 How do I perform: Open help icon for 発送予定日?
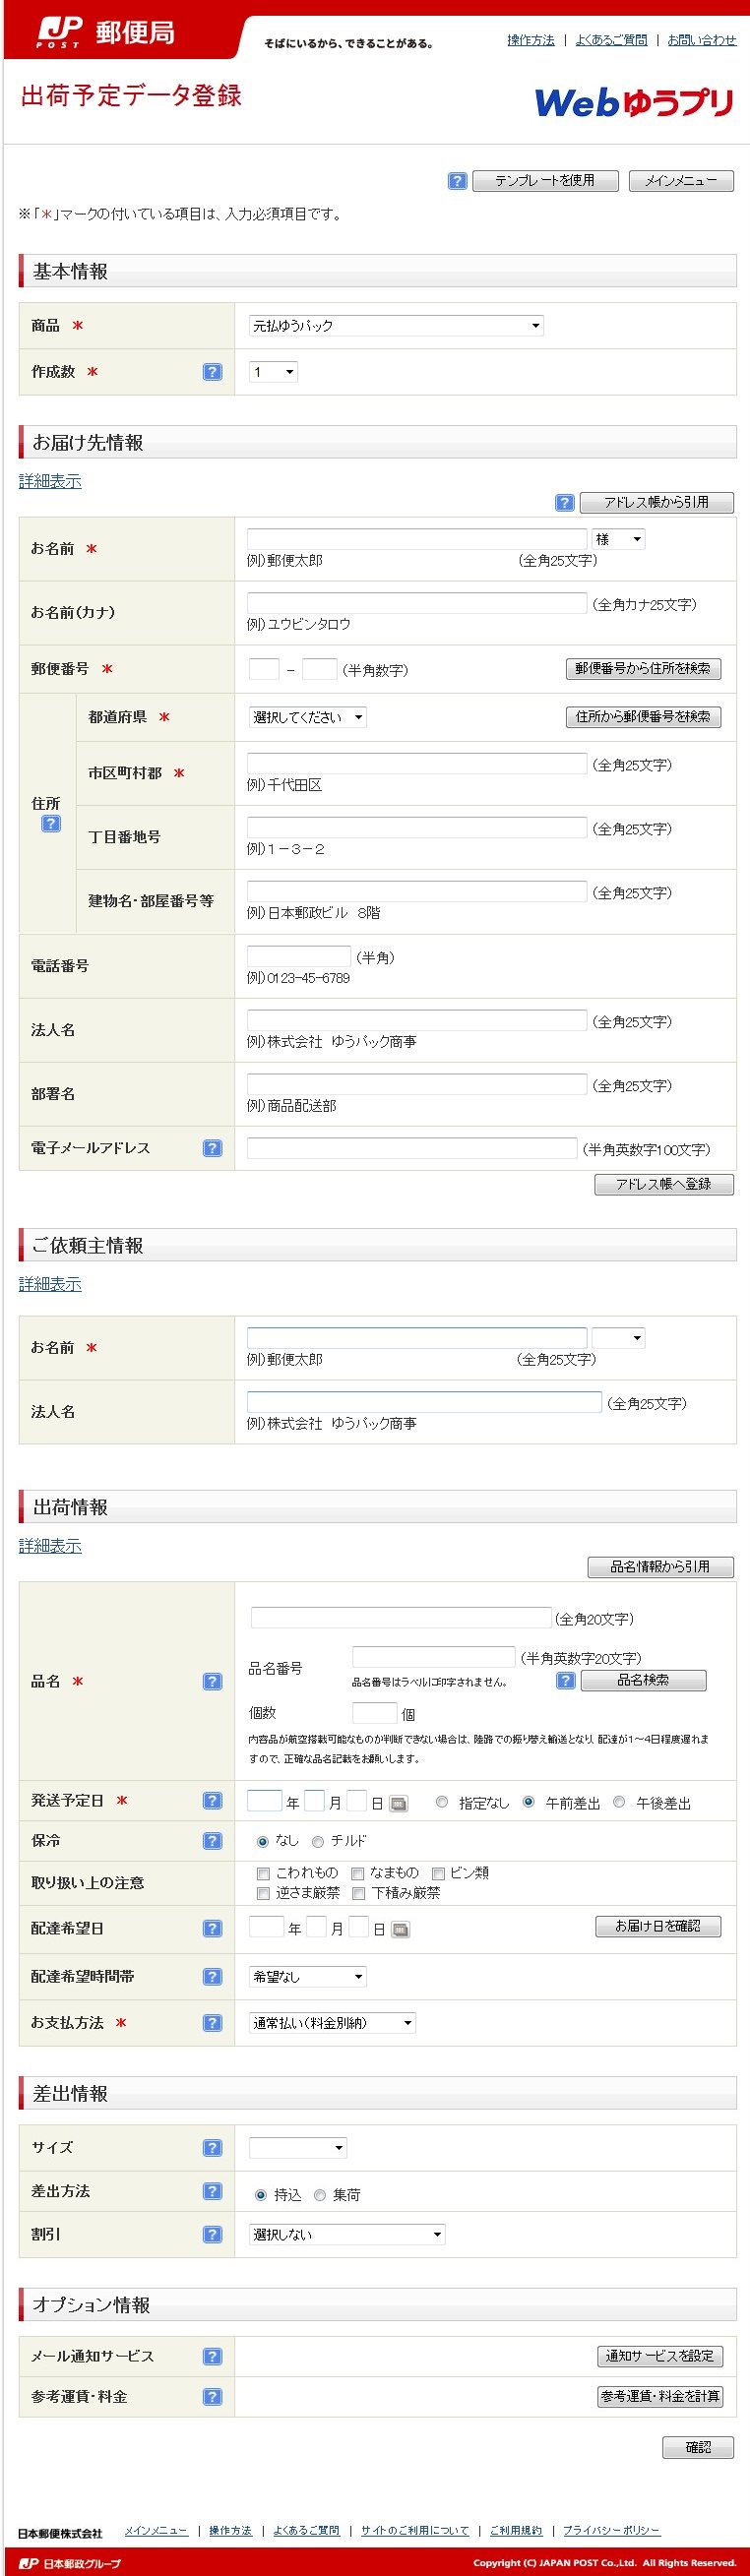pyautogui.click(x=212, y=1800)
